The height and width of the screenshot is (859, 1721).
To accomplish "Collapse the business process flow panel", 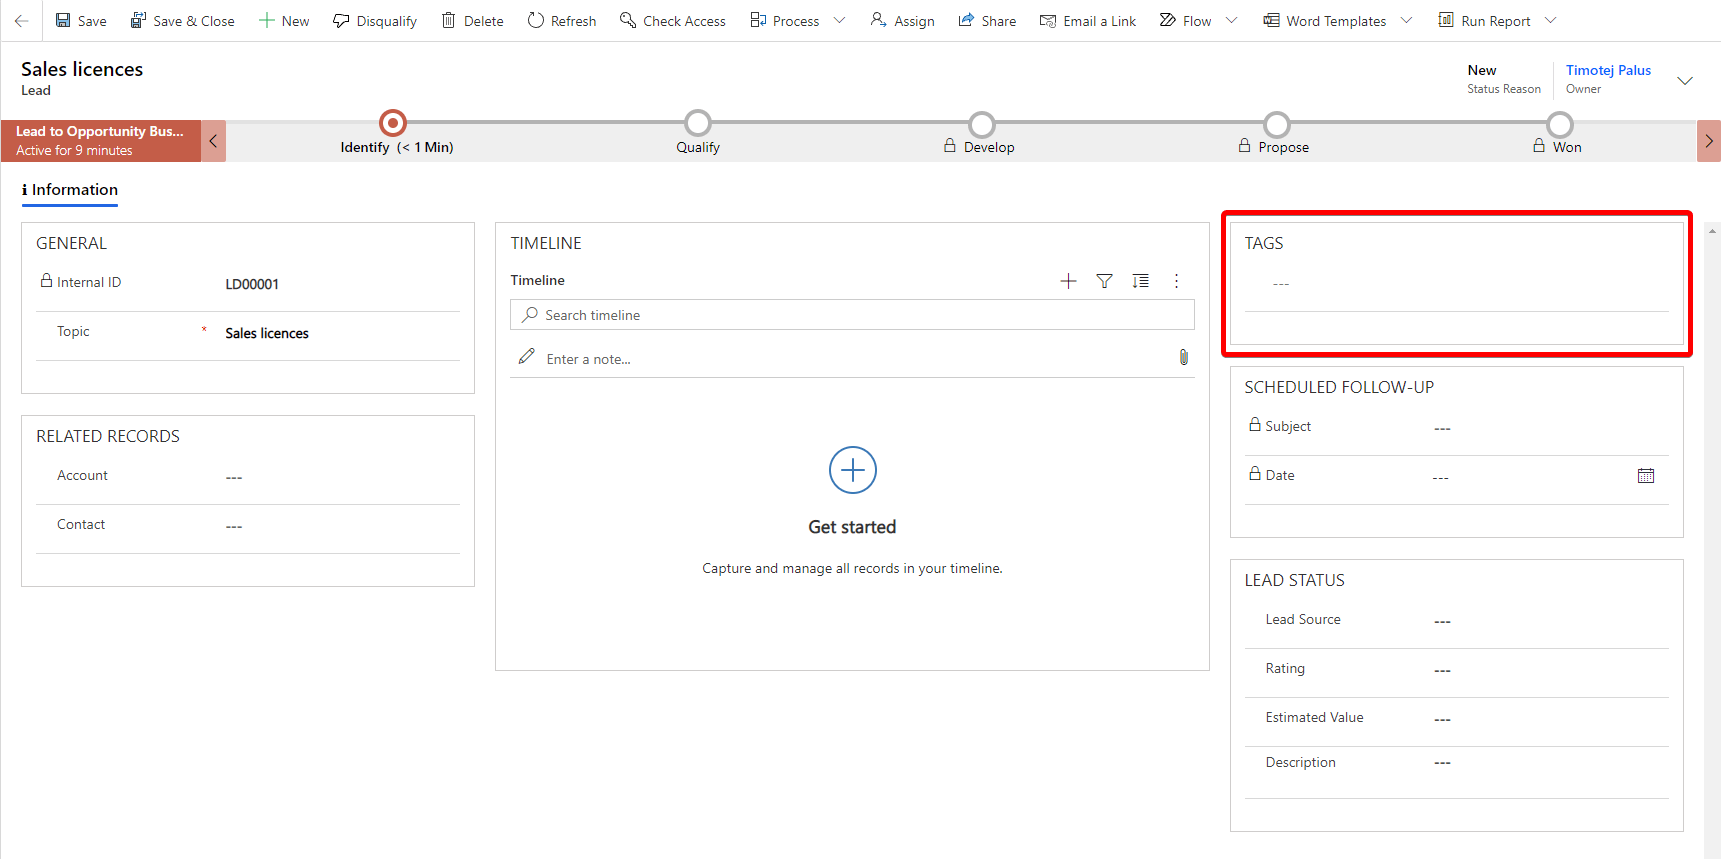I will coord(213,141).
